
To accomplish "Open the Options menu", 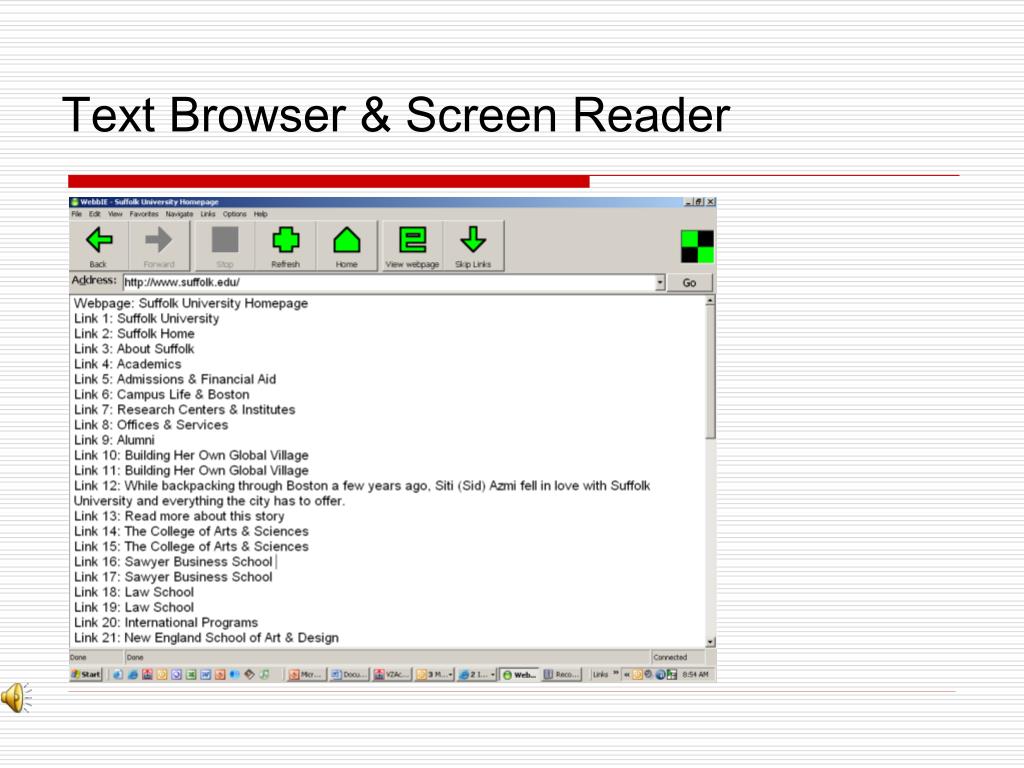I will pyautogui.click(x=234, y=214).
